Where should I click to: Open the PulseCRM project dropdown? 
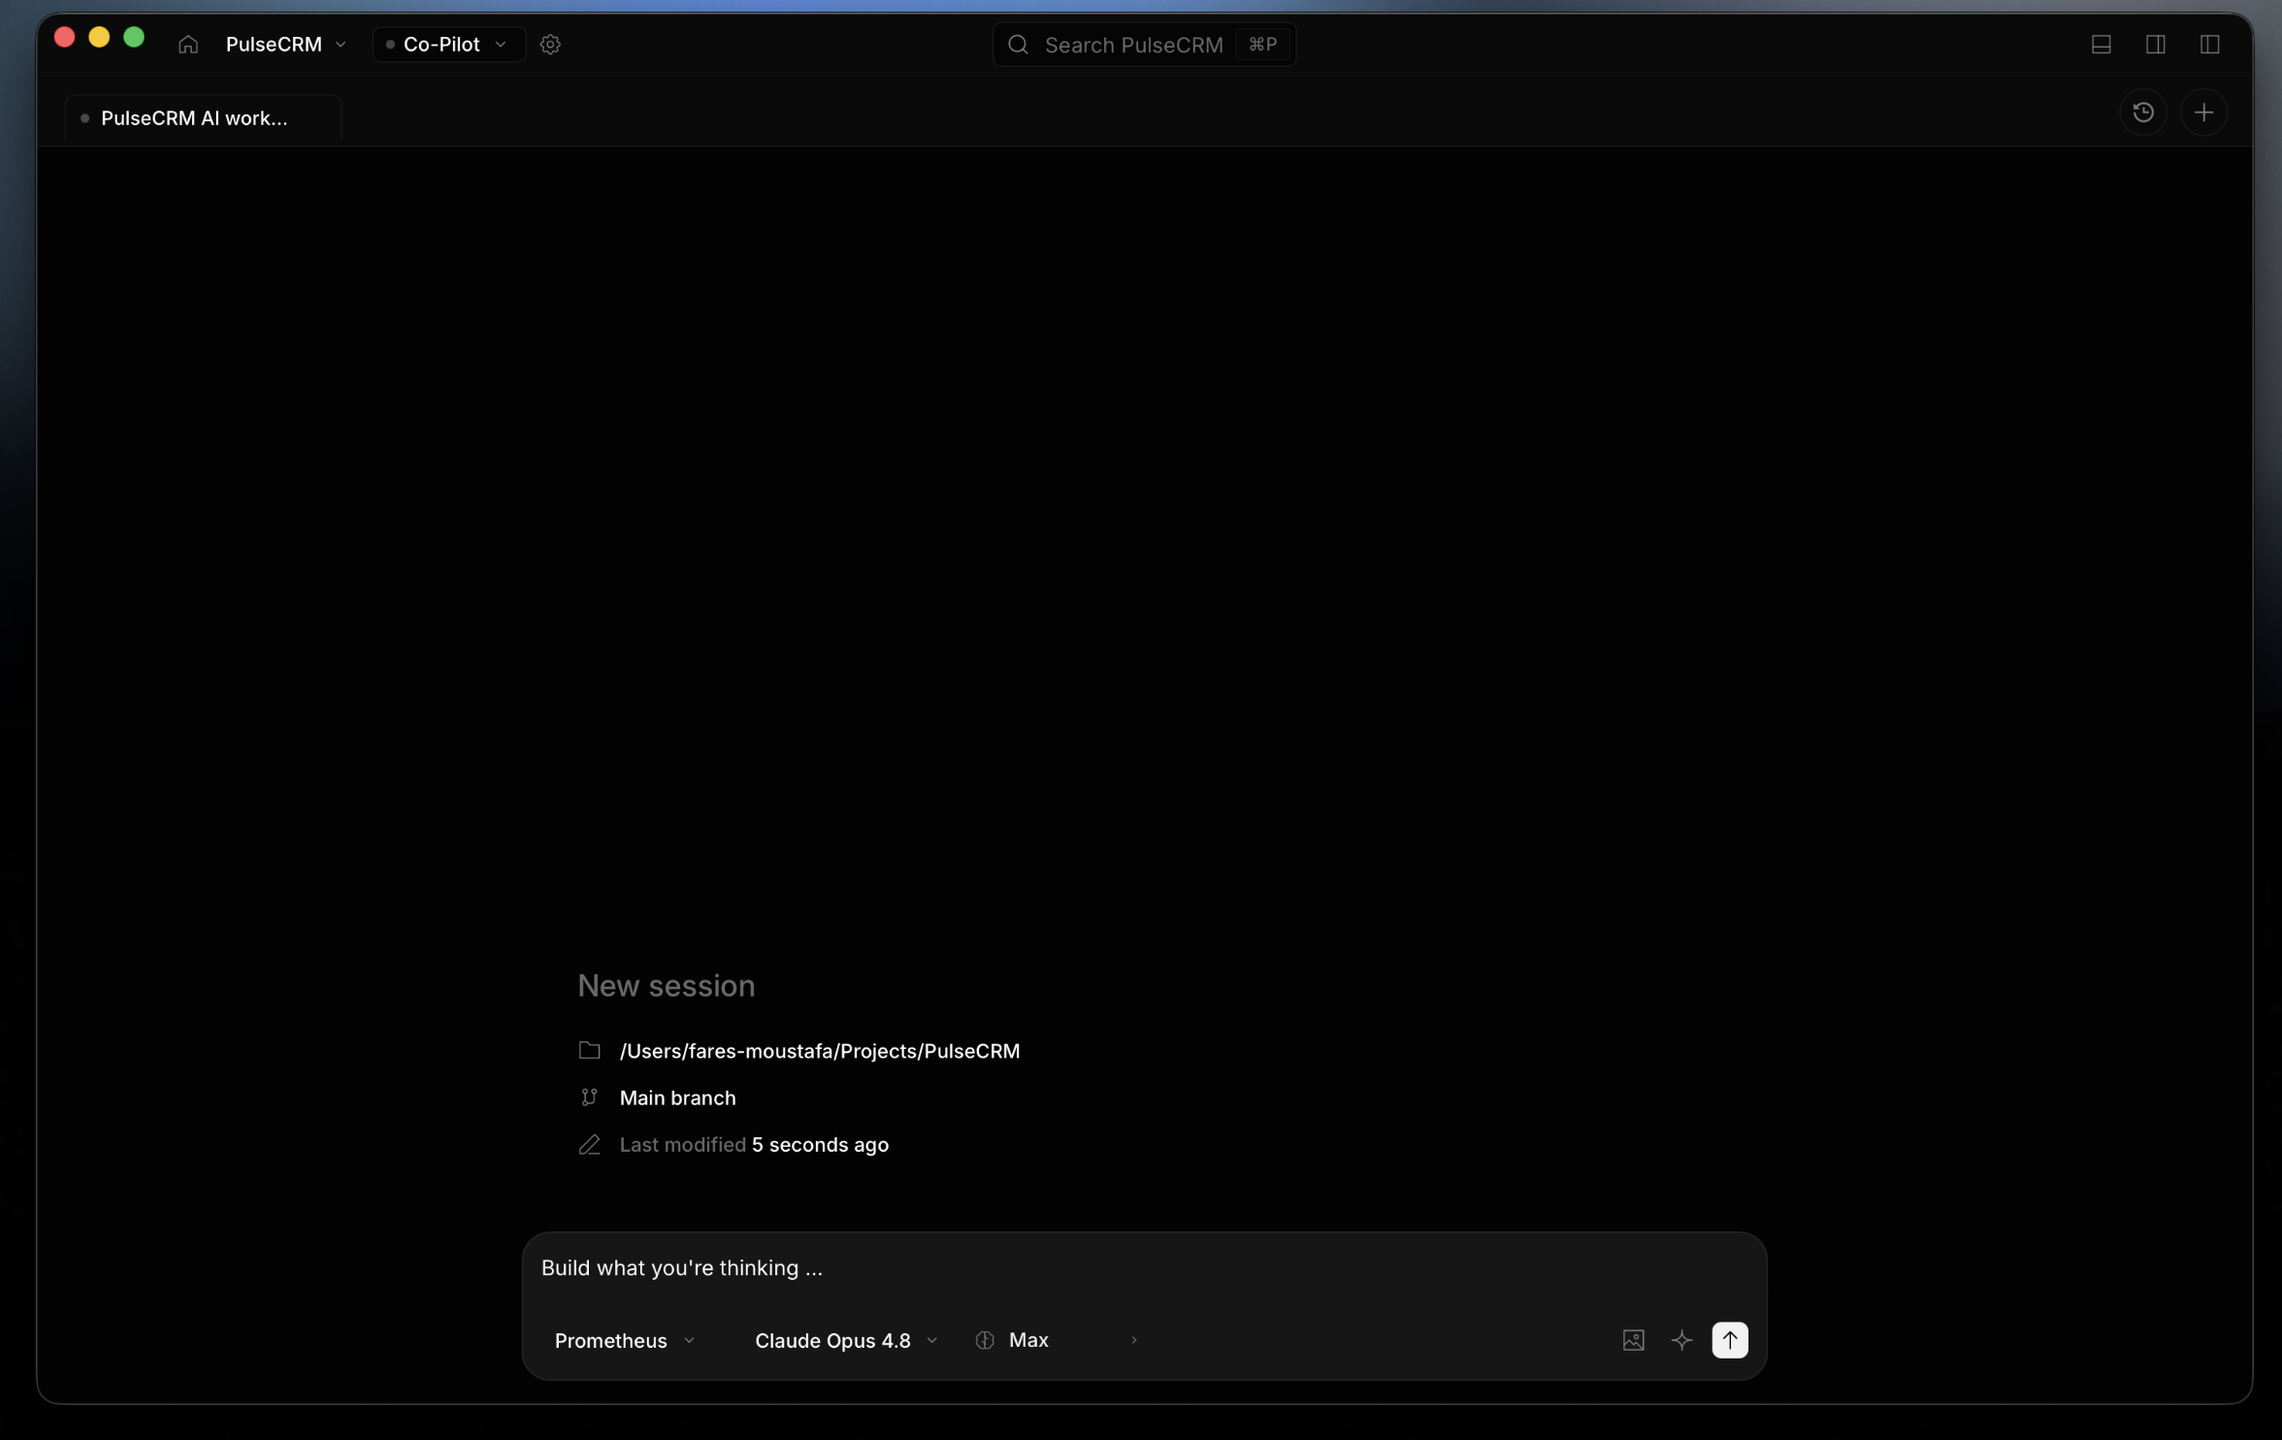pos(286,45)
